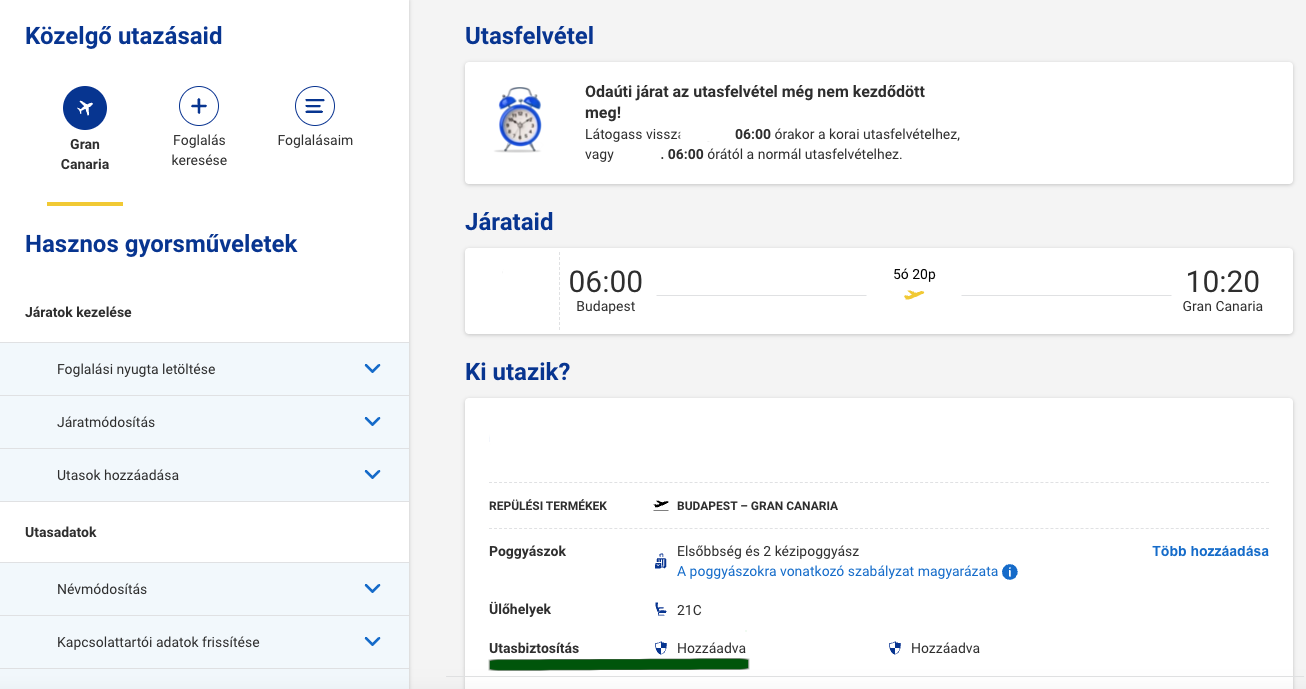The height and width of the screenshot is (689, 1306).
Task: Click the info icon beside baggage policy
Action: coord(1010,572)
